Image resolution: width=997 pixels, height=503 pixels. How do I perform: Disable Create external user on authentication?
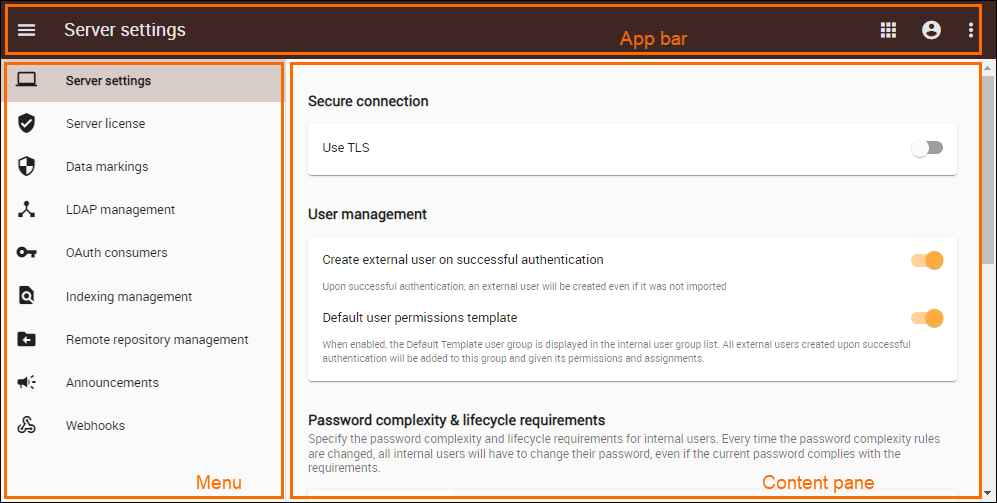[927, 260]
